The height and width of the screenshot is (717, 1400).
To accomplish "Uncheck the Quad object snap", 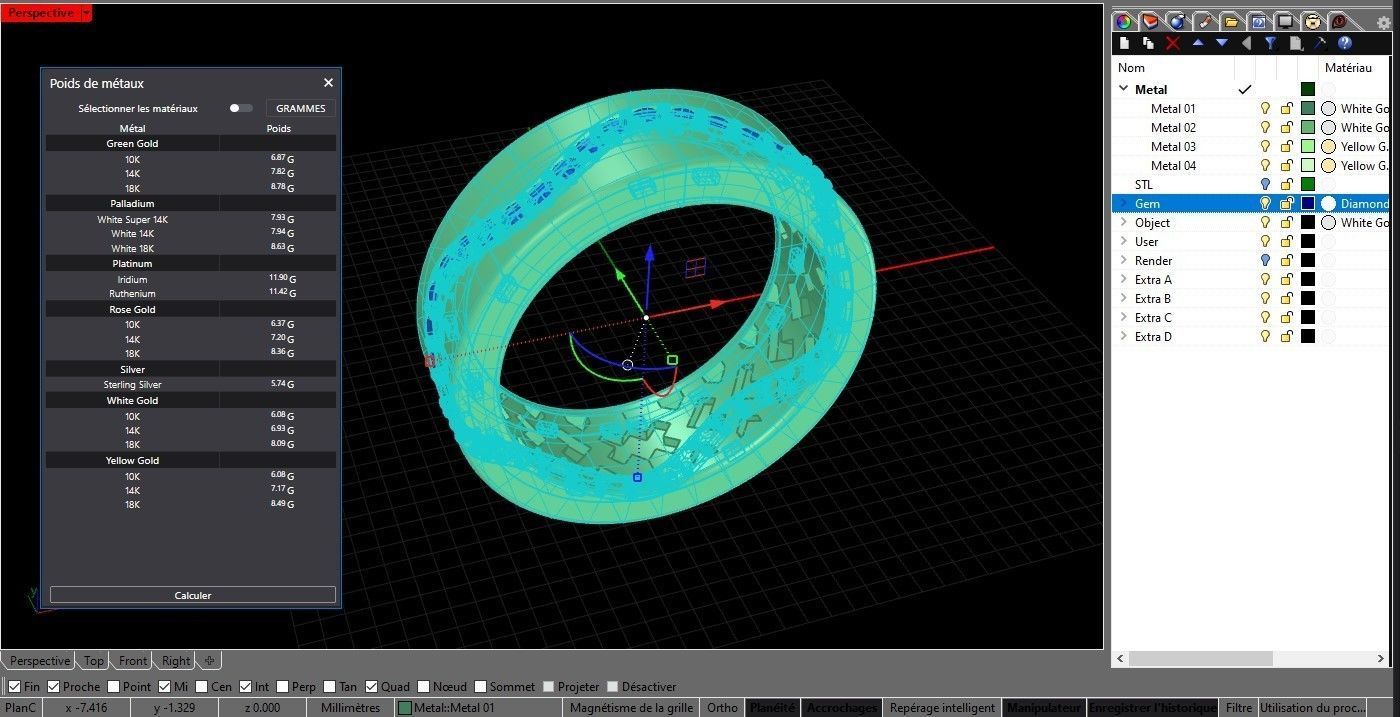I will pos(371,687).
